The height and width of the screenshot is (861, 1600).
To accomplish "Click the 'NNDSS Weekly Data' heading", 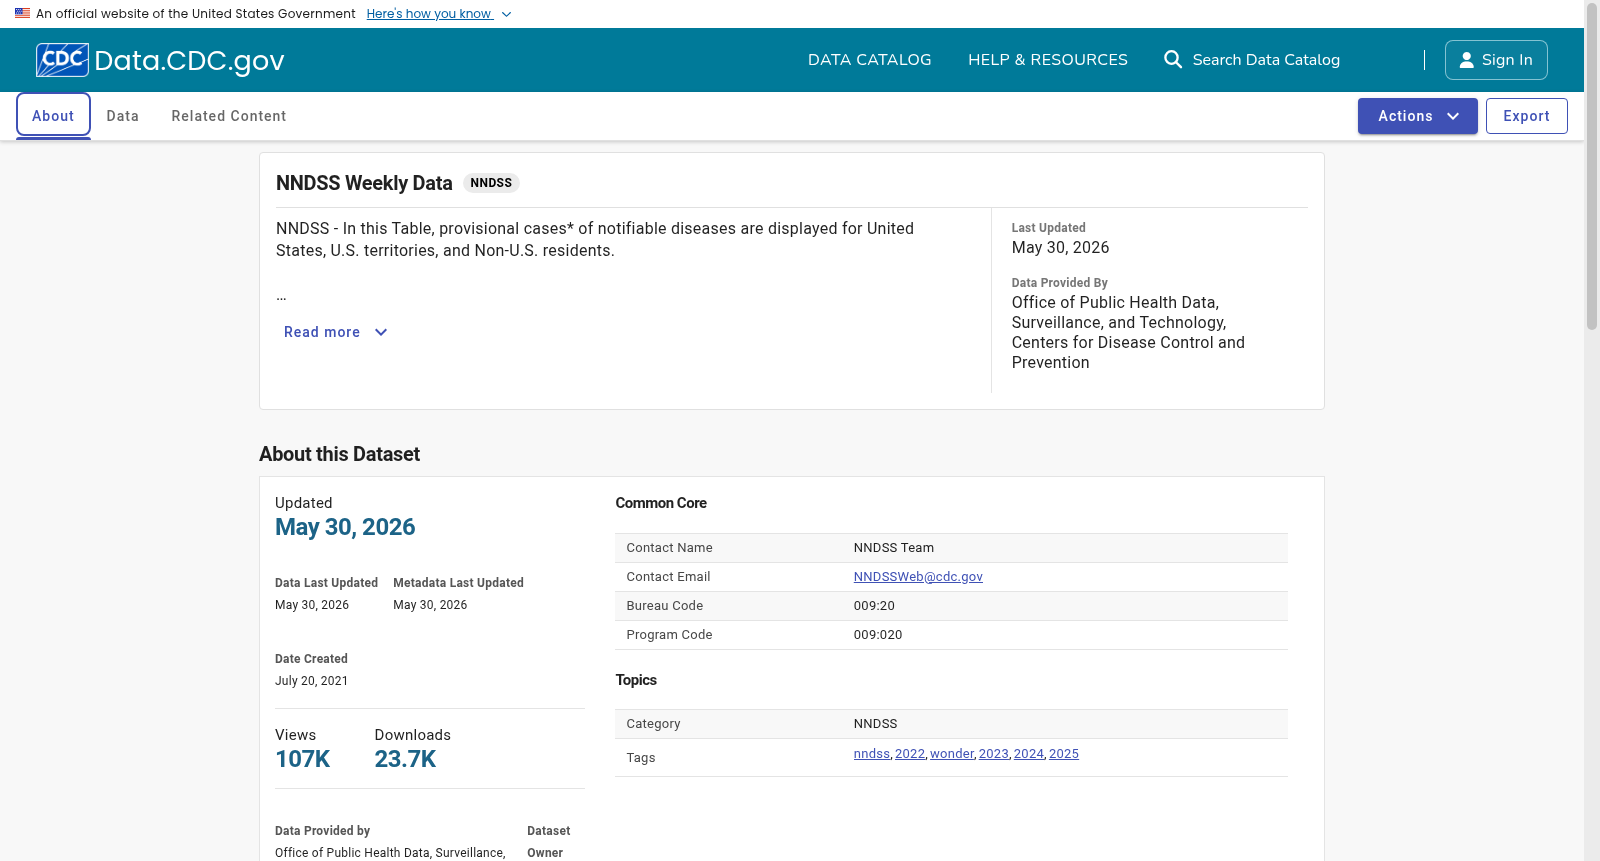I will [x=364, y=183].
